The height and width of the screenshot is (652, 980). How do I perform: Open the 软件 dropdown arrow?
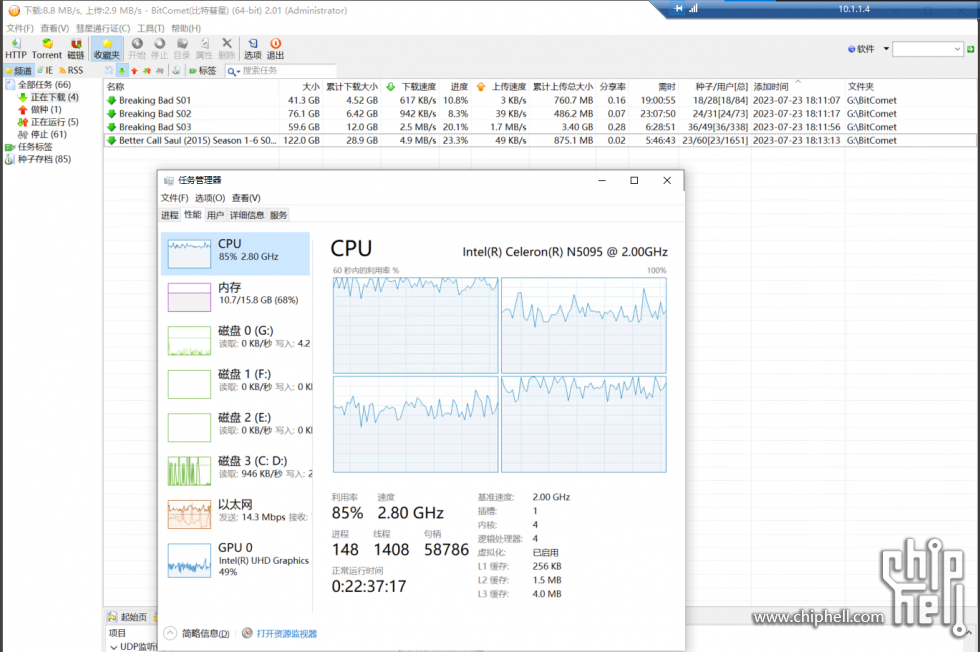click(886, 49)
